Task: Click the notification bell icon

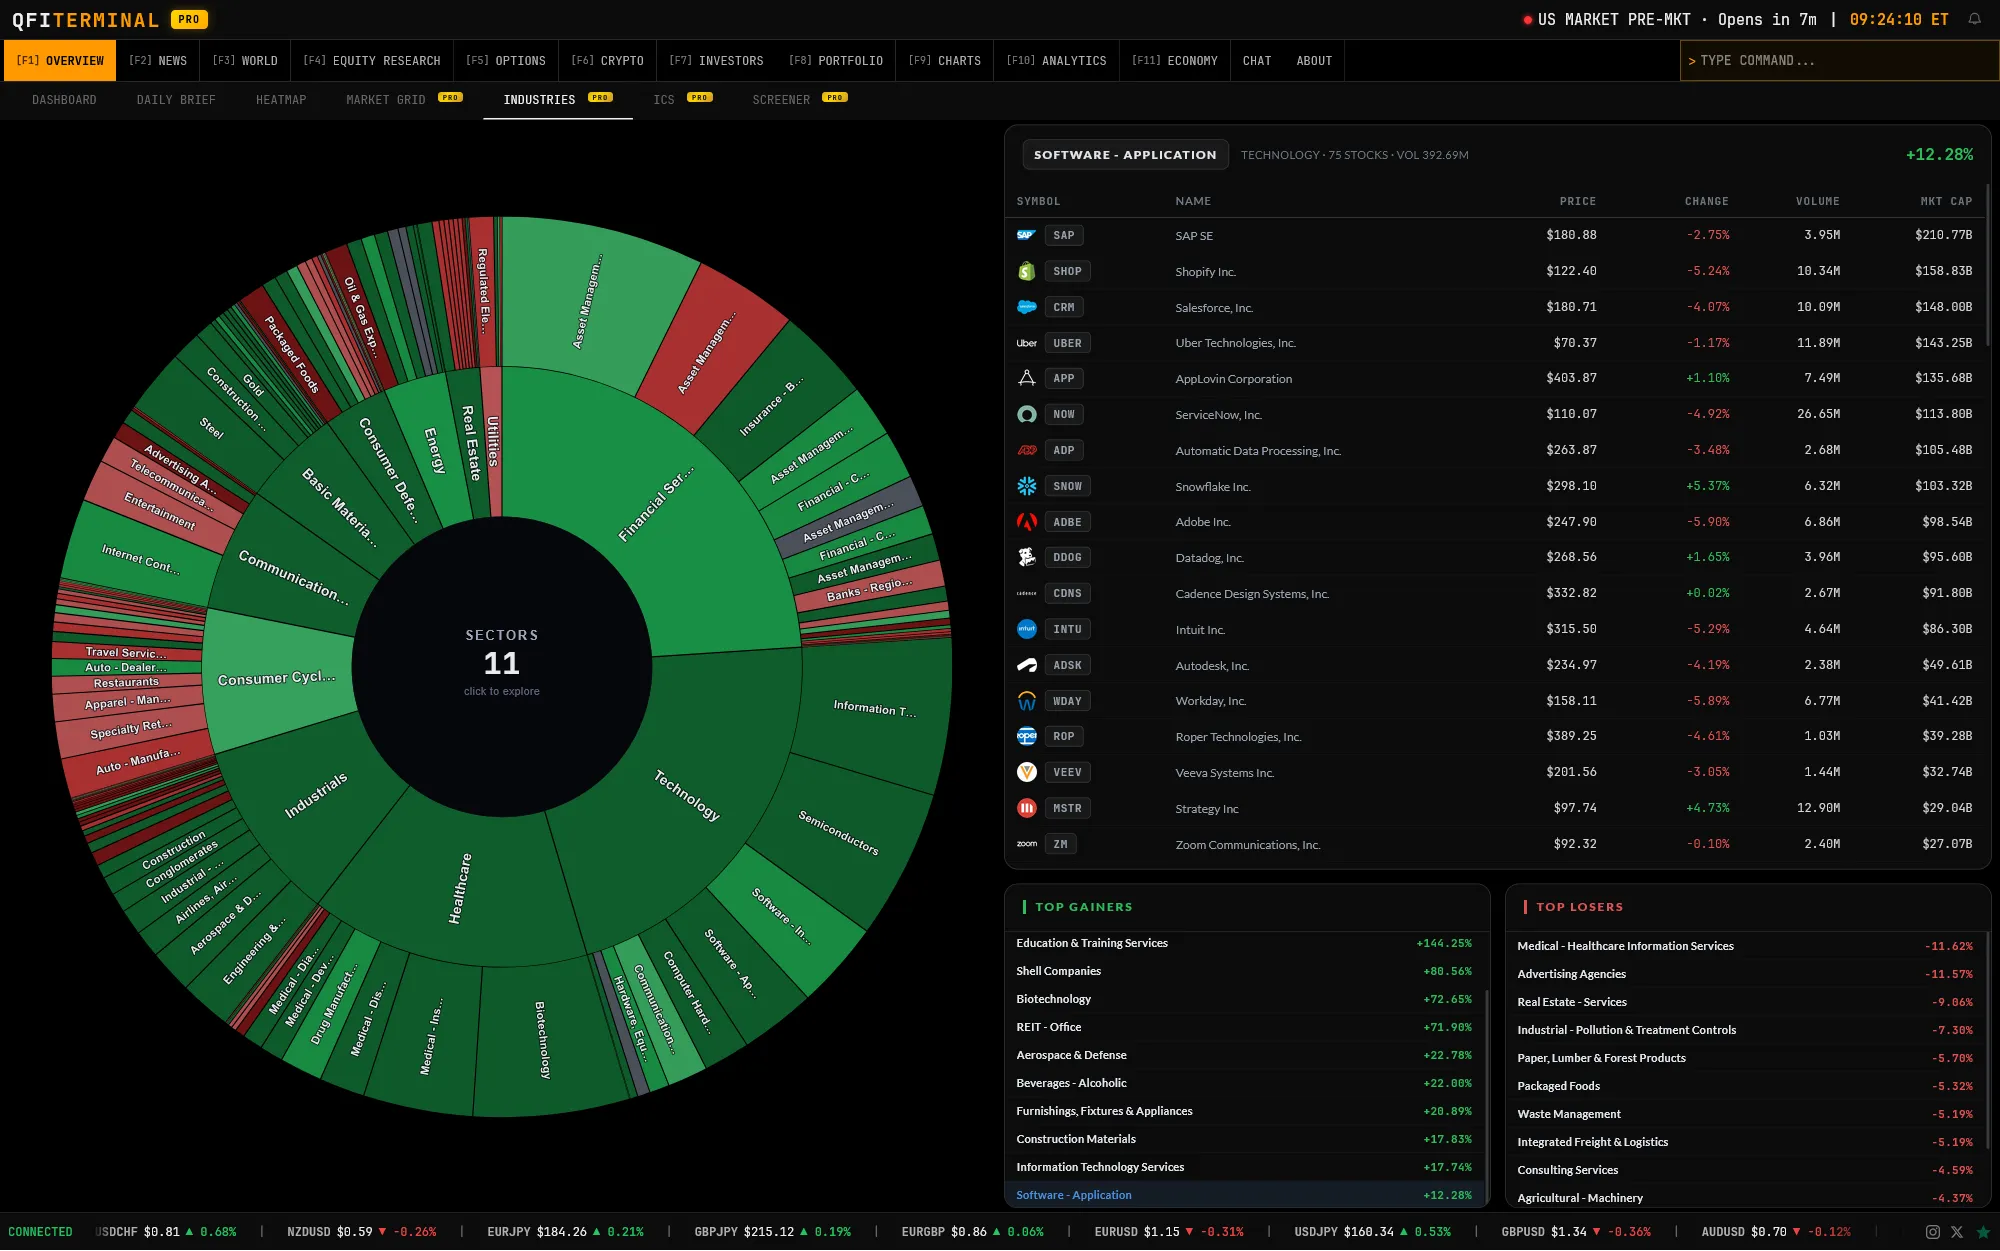Action: point(1974,19)
